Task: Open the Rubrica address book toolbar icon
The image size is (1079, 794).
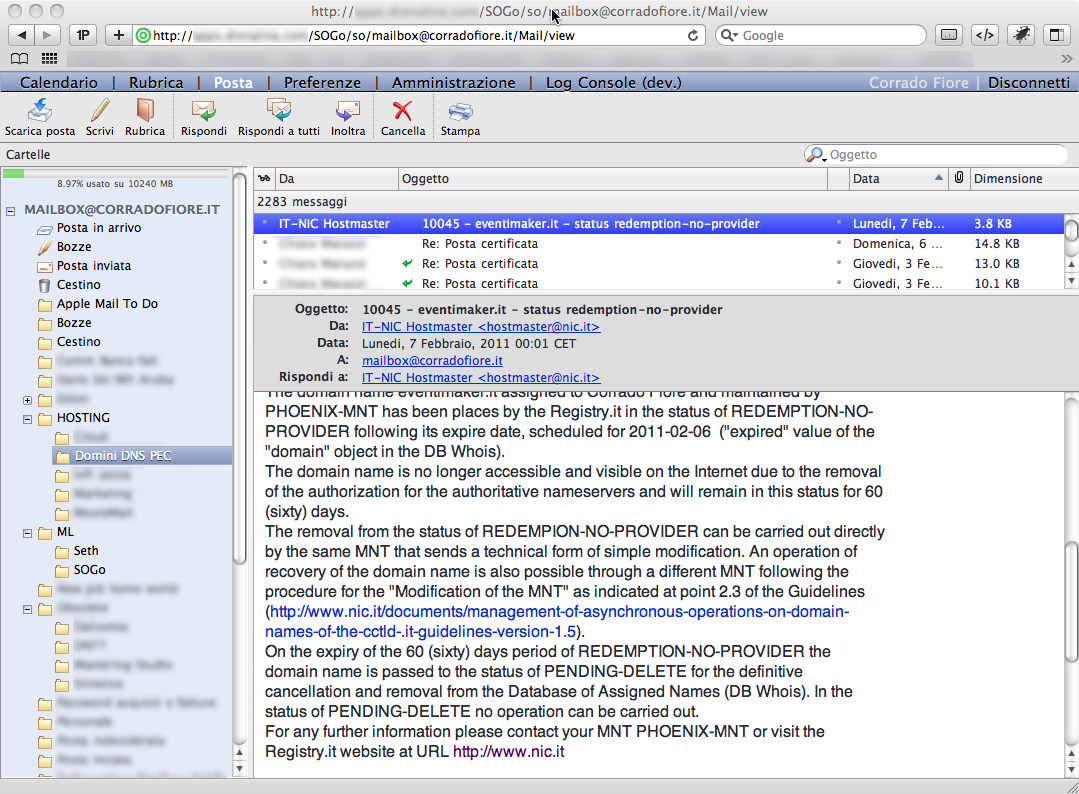Action: 145,110
